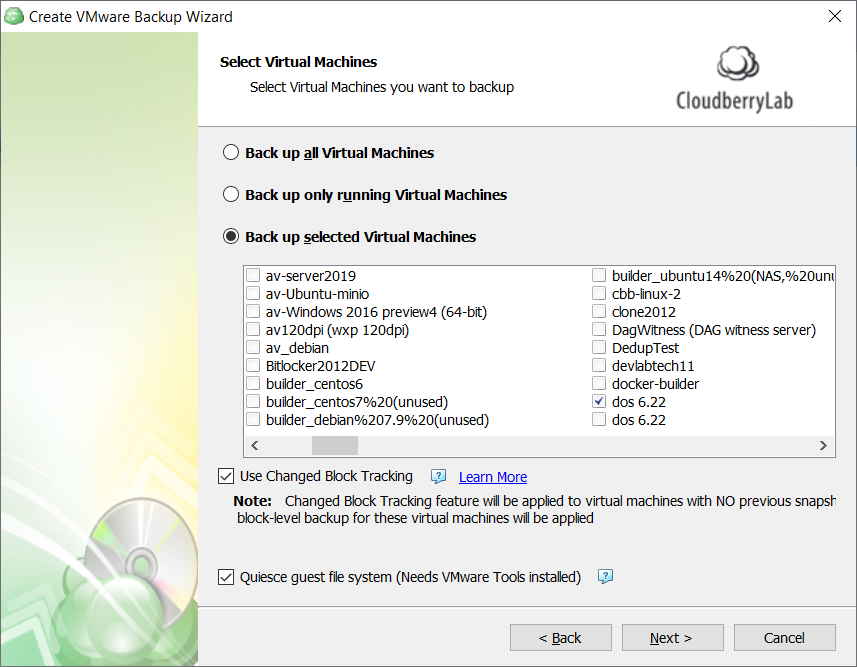
Task: Click the VM list left scroll arrow
Action: (254, 445)
